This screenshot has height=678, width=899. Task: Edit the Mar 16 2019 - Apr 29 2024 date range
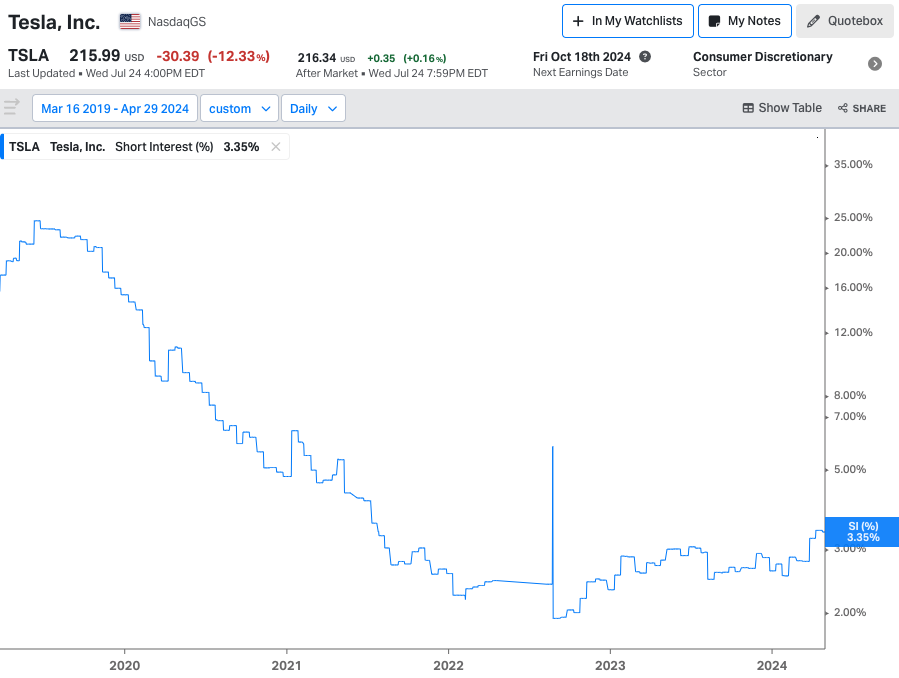[x=115, y=108]
